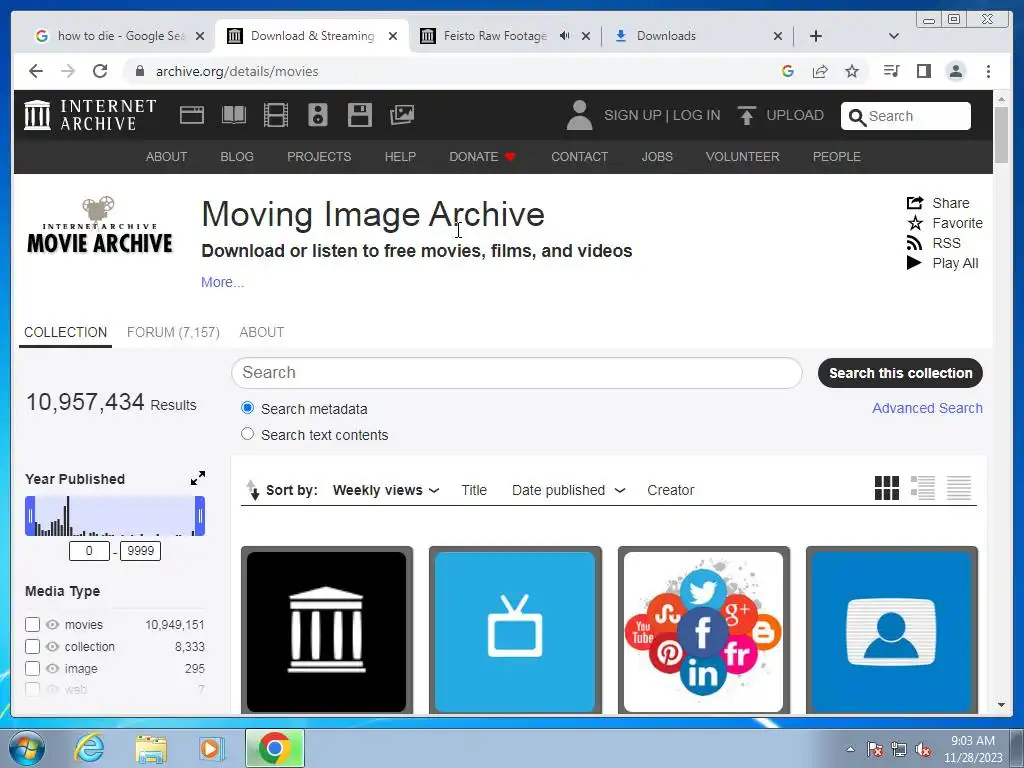Go back in Chrome
The width and height of the screenshot is (1024, 768).
click(36, 71)
